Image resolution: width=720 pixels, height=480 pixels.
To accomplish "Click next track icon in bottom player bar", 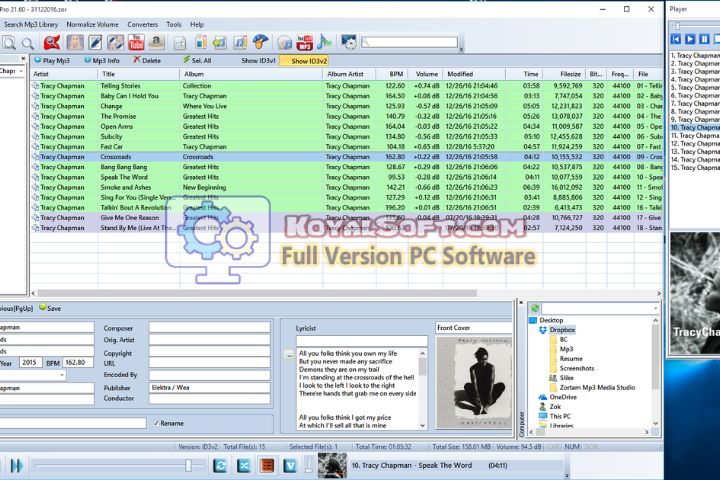I will click(x=17, y=466).
